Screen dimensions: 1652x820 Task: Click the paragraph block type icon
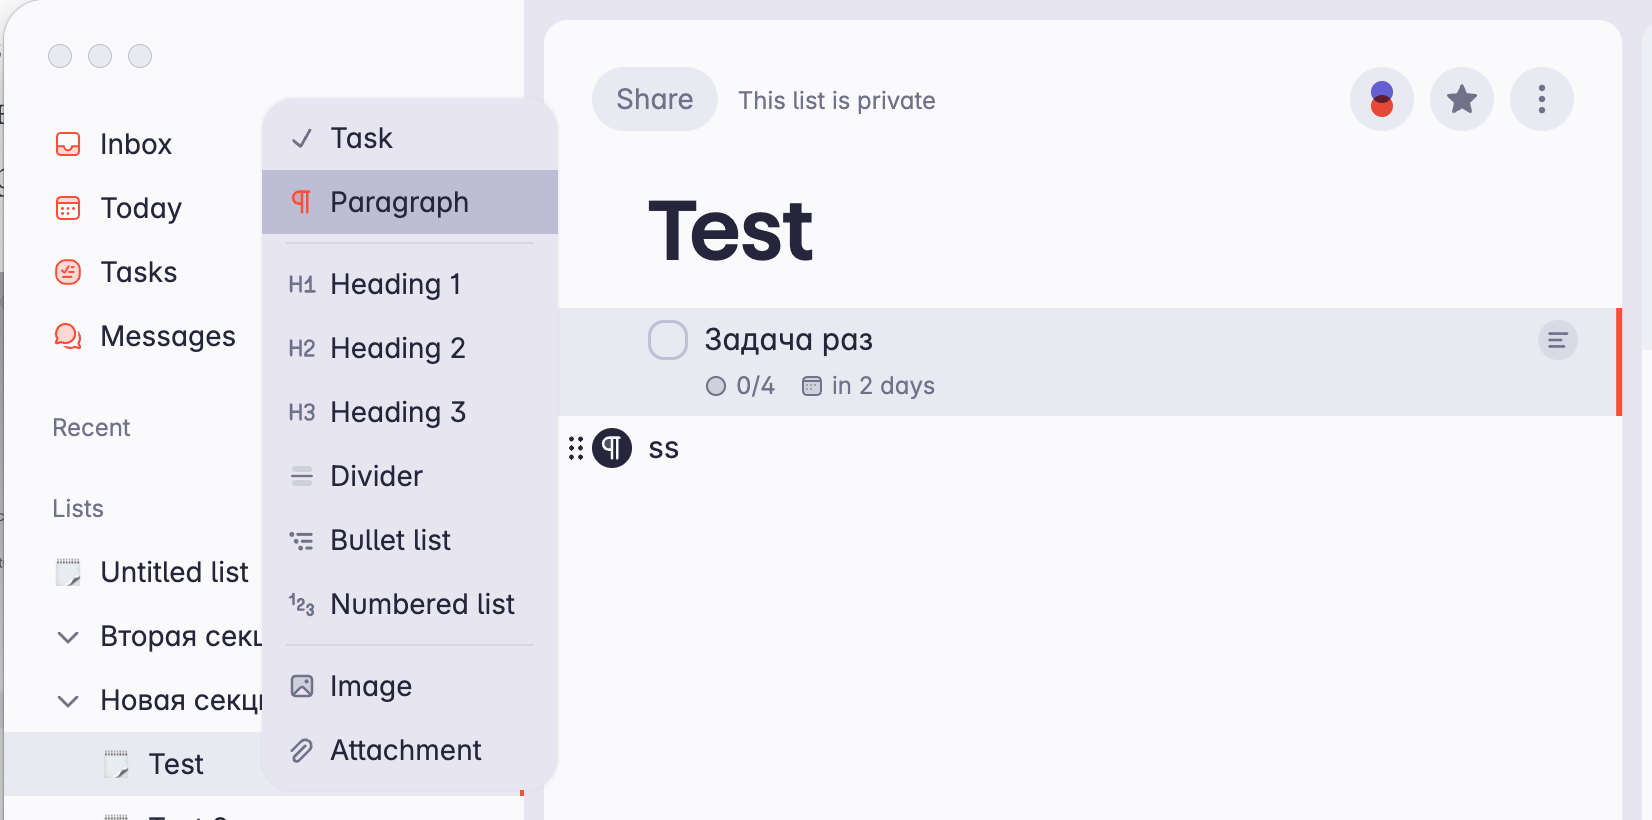[612, 448]
